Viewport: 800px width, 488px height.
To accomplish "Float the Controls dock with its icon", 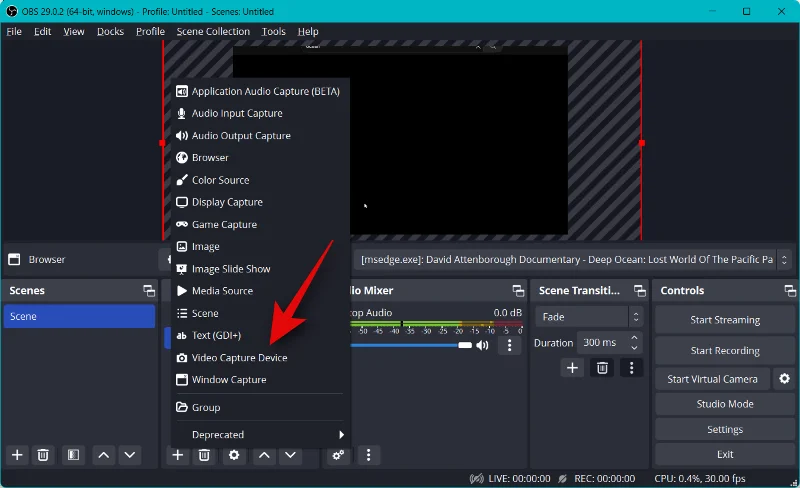I will [790, 291].
